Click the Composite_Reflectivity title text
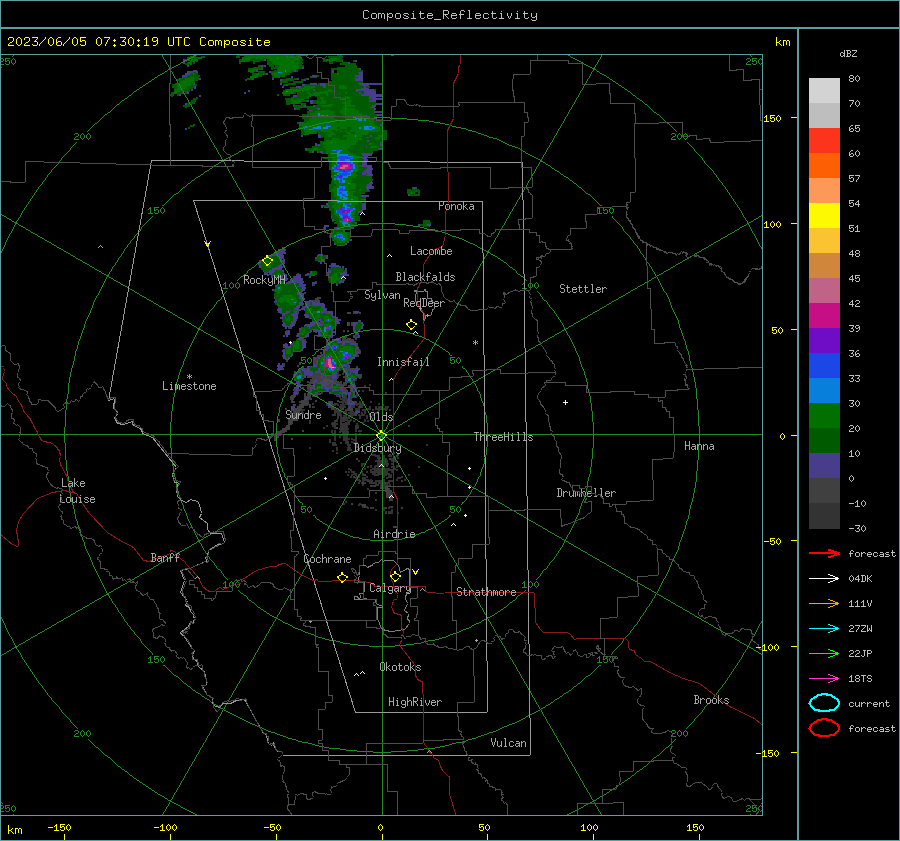 click(450, 15)
